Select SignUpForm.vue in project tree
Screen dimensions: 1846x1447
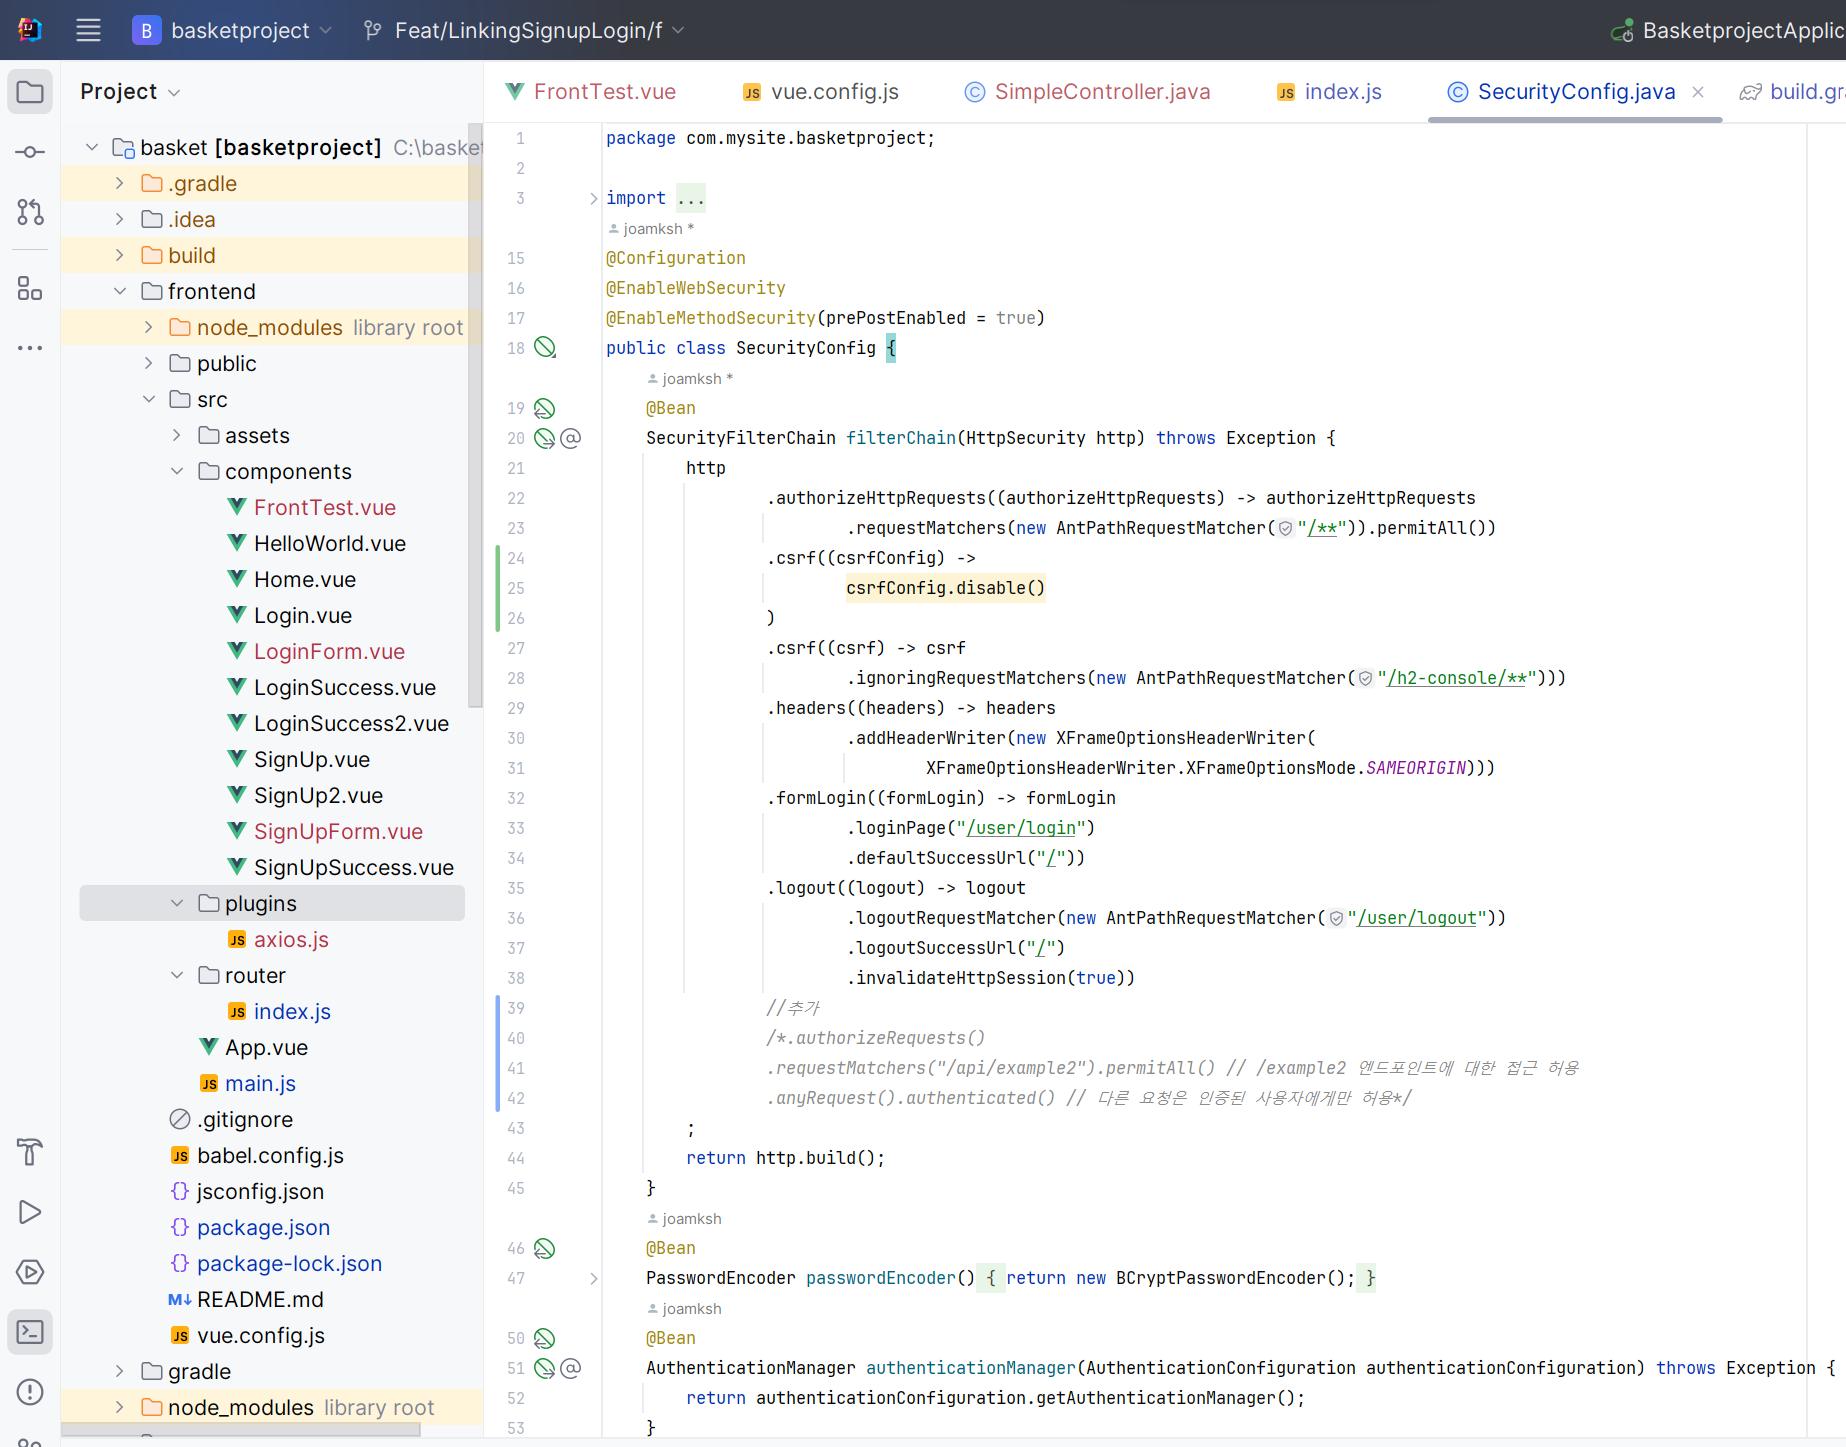pyautogui.click(x=338, y=831)
